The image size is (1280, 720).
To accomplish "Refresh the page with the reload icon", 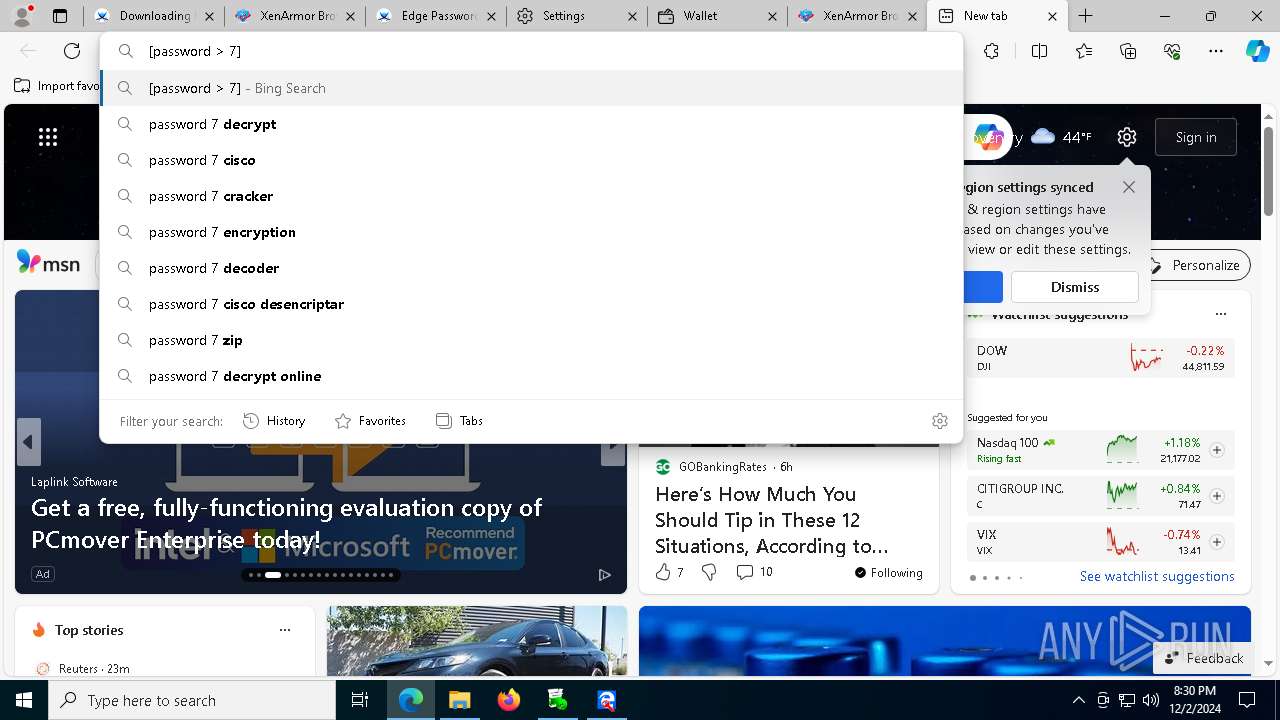I will coord(72,51).
